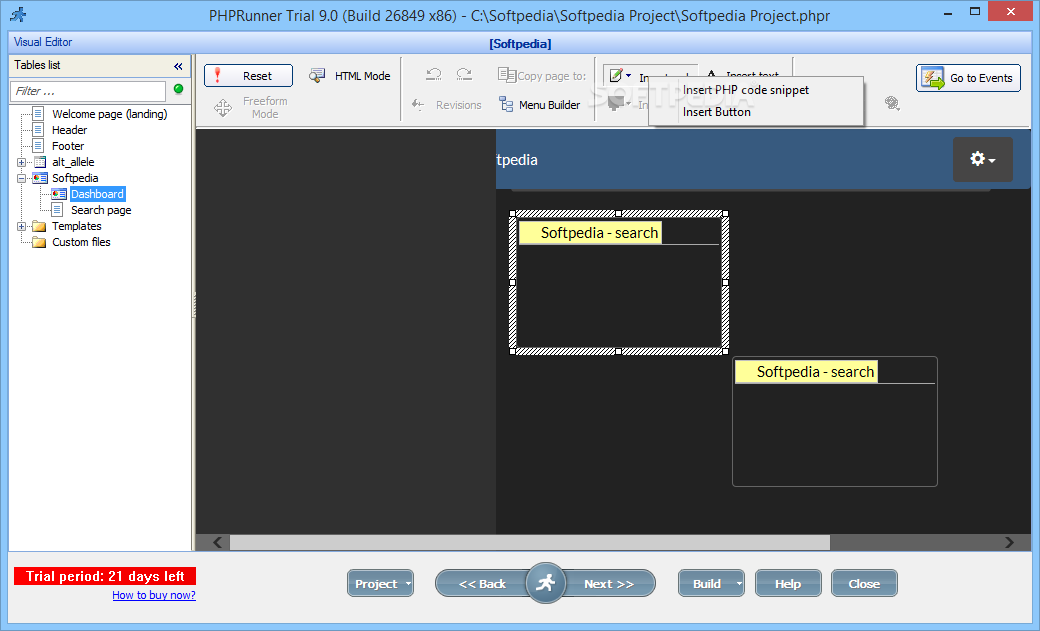Click the Visual Editor tab label
1040x631 pixels.
43,42
